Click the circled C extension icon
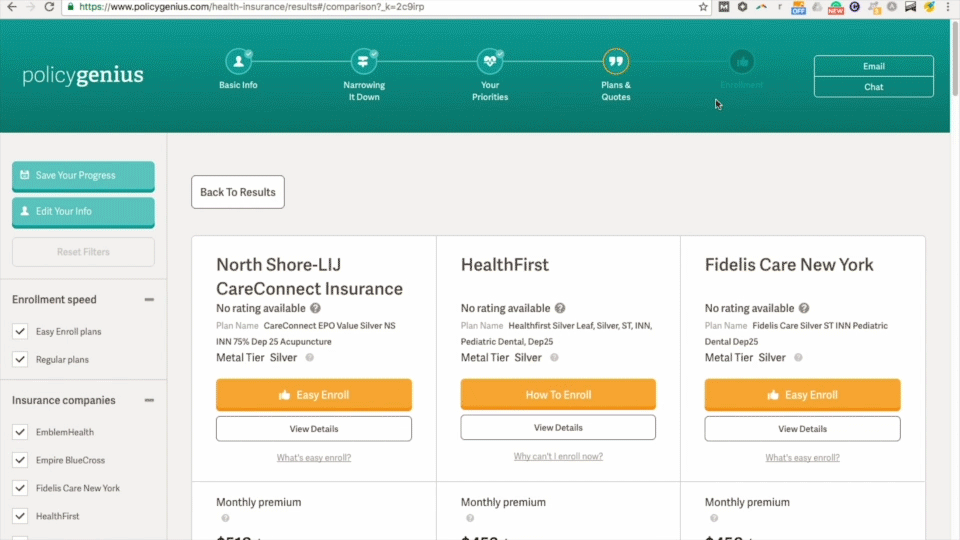This screenshot has height=540, width=960. (x=855, y=7)
